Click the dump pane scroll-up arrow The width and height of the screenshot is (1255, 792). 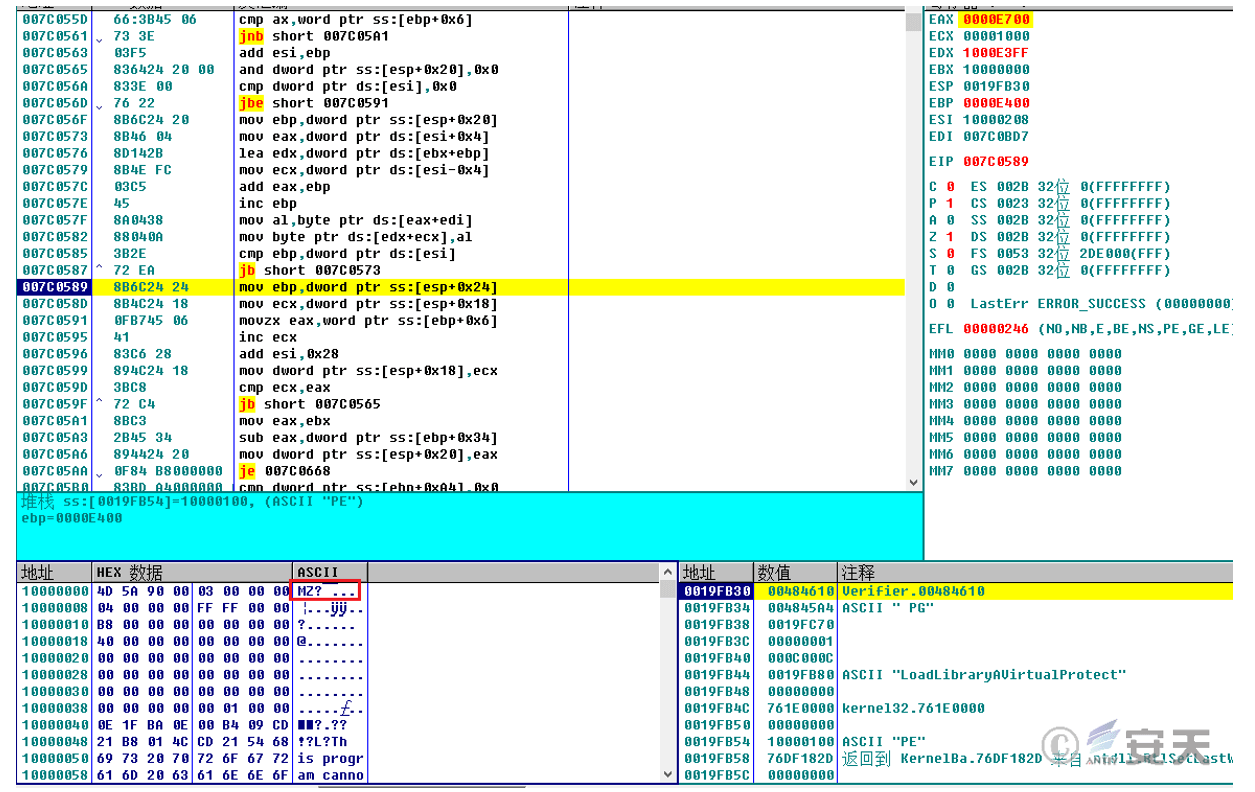point(668,573)
